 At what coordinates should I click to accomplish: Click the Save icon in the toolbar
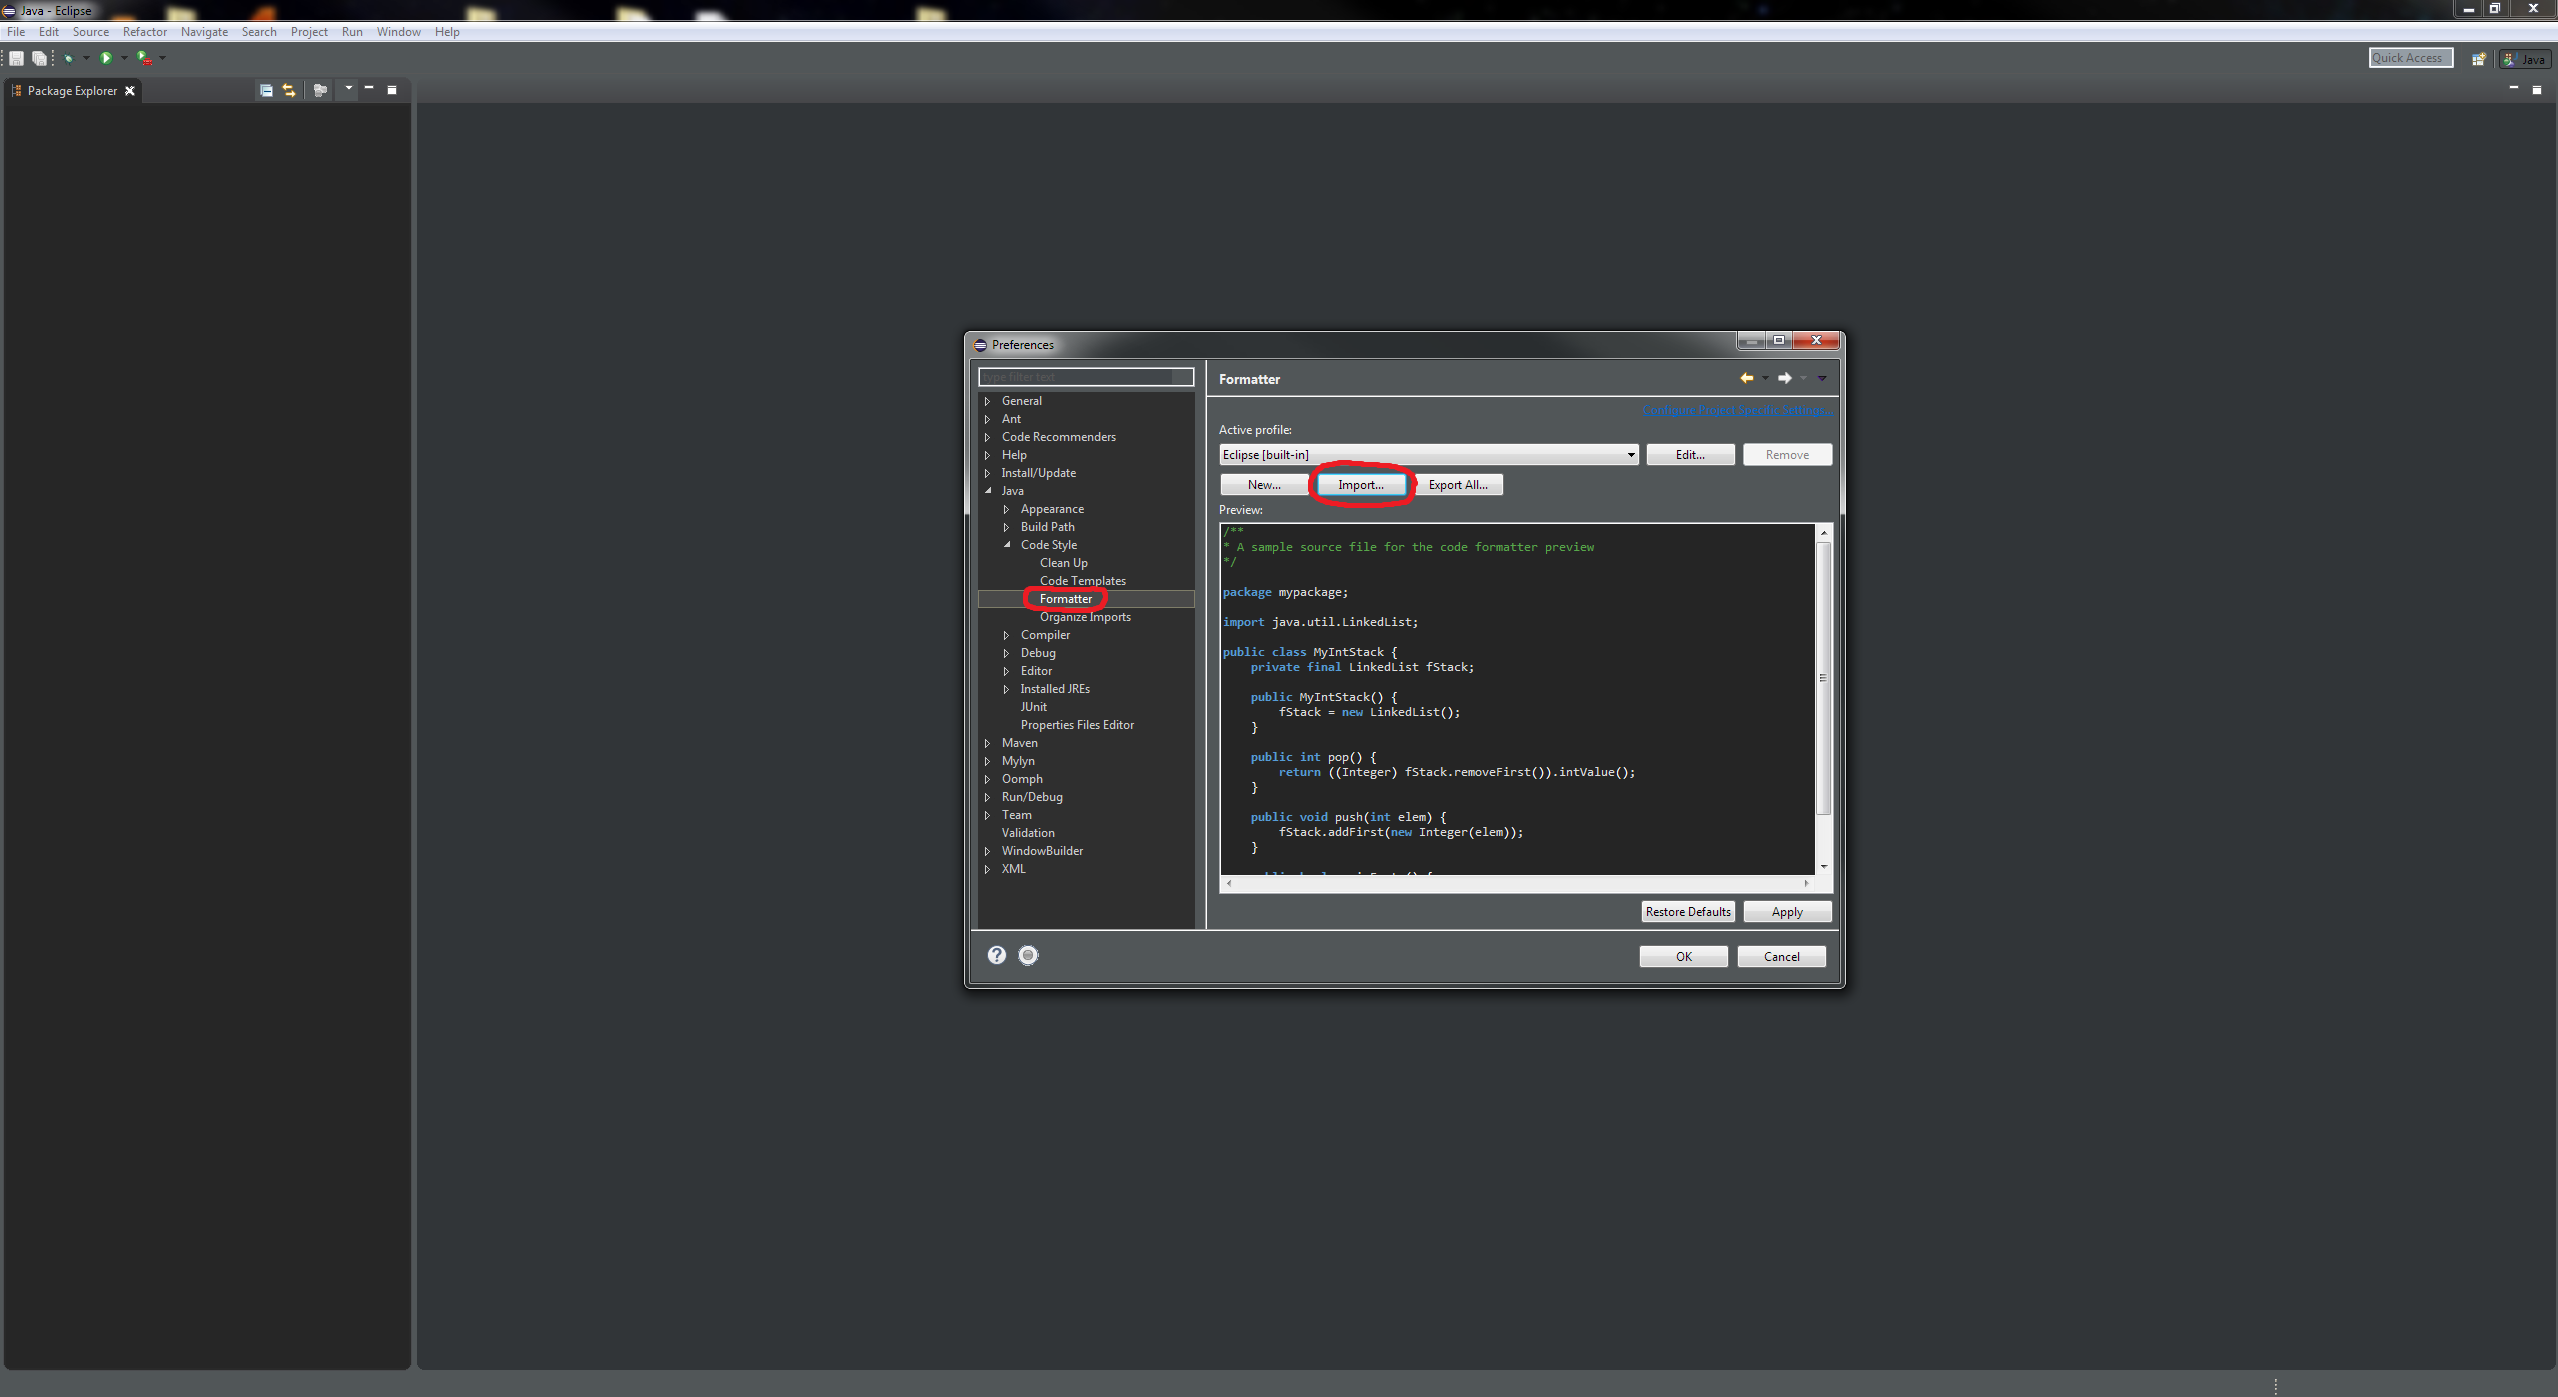16,58
